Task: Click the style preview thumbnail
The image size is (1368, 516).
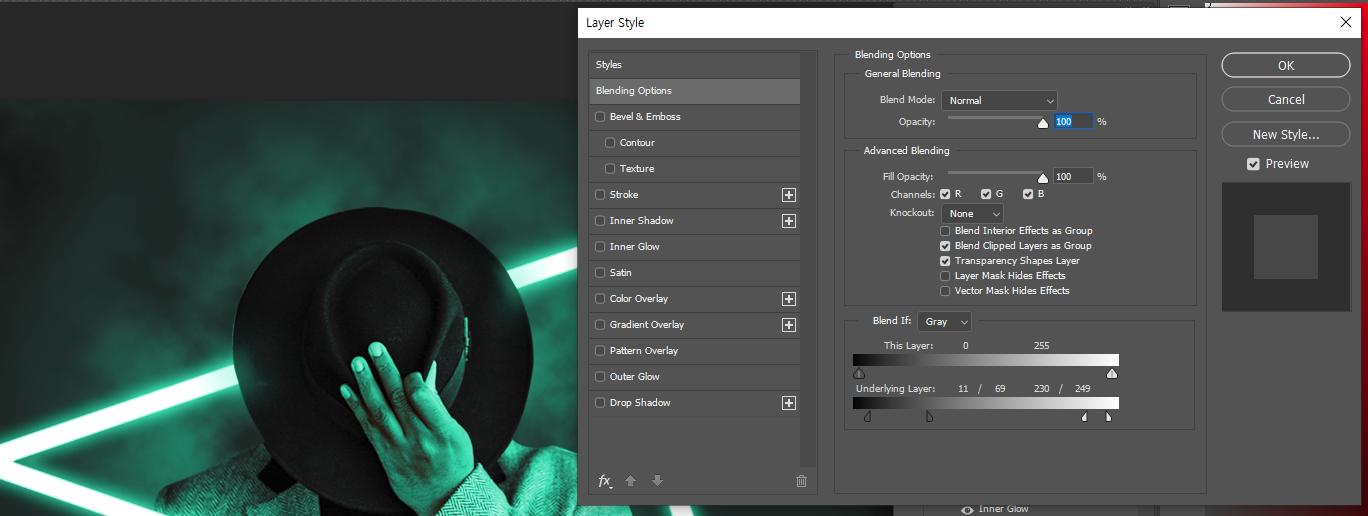Action: [x=1286, y=246]
